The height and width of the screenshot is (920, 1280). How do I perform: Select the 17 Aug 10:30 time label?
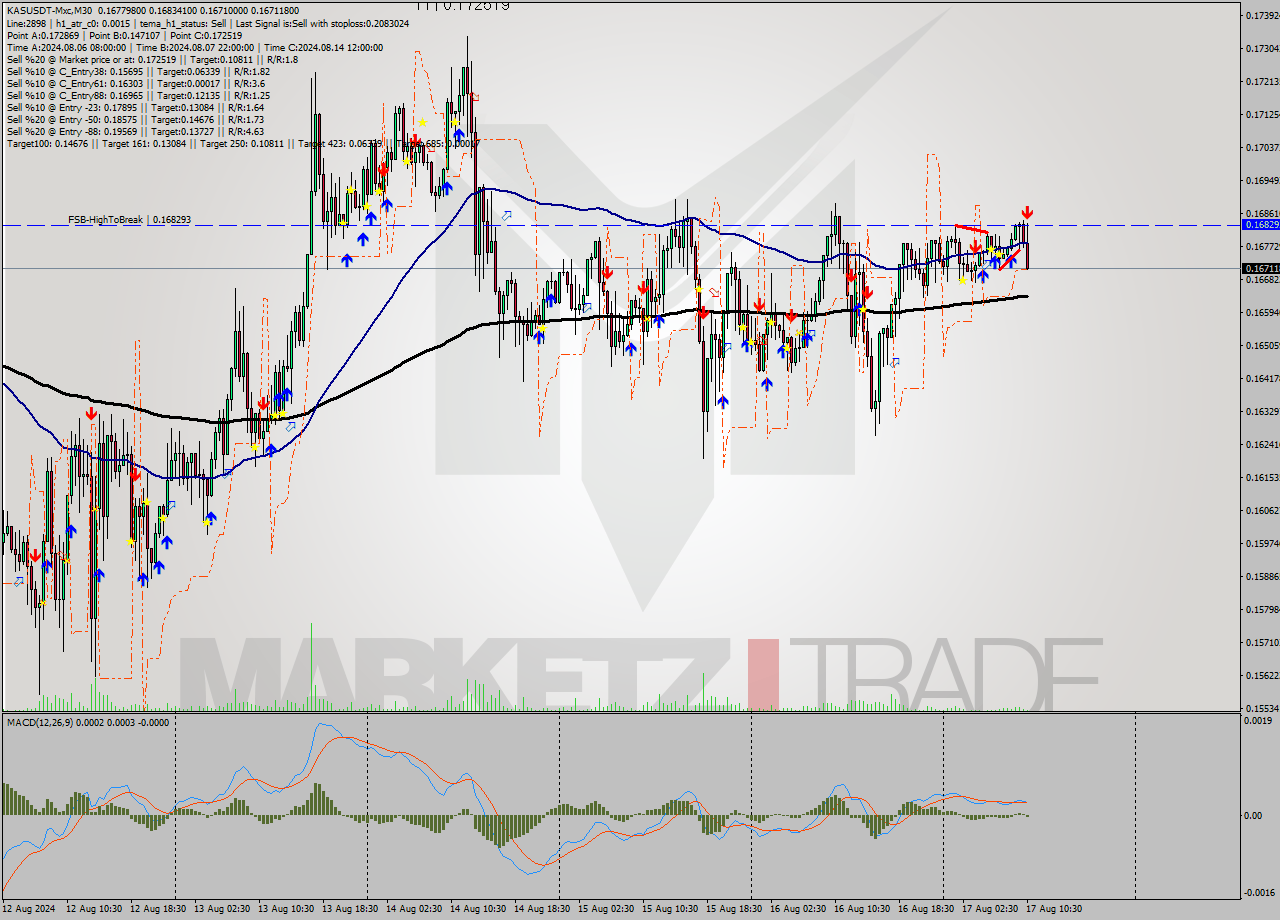pyautogui.click(x=1054, y=908)
